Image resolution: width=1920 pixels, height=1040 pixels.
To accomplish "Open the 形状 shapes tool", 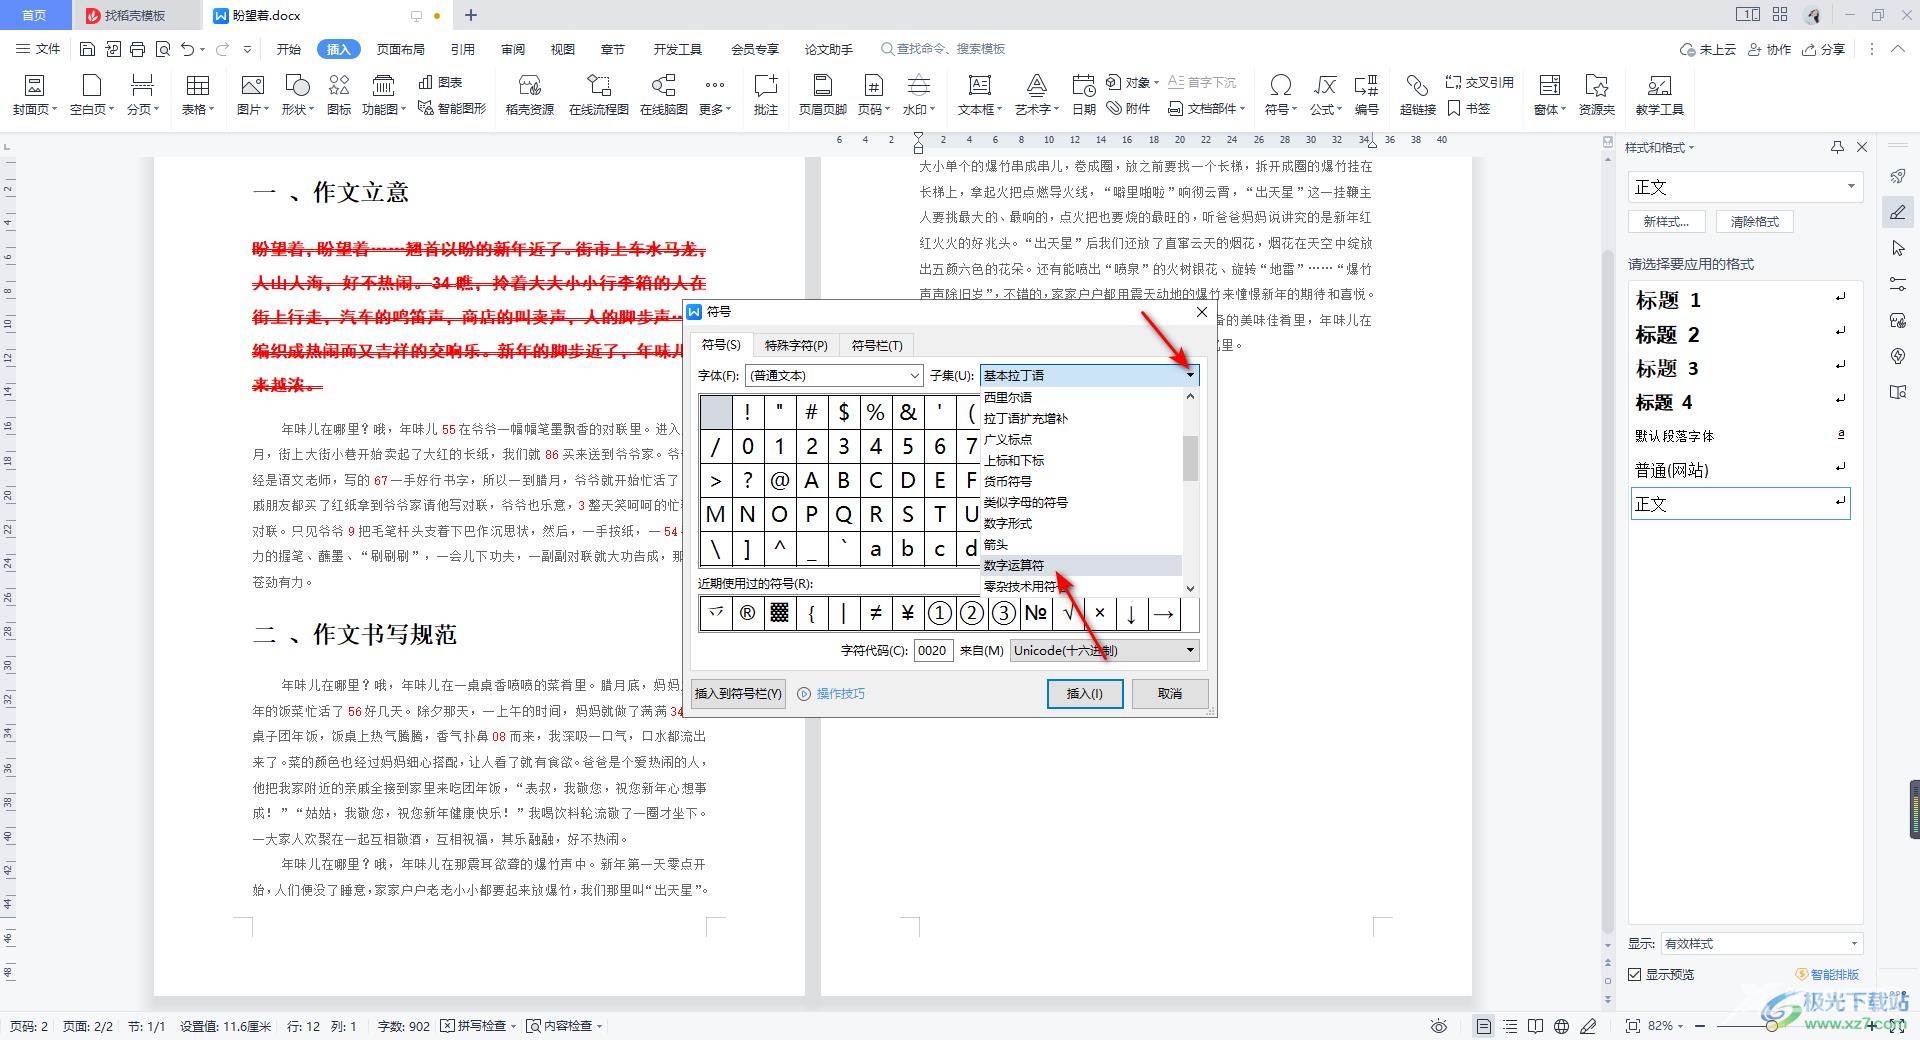I will click(x=297, y=95).
